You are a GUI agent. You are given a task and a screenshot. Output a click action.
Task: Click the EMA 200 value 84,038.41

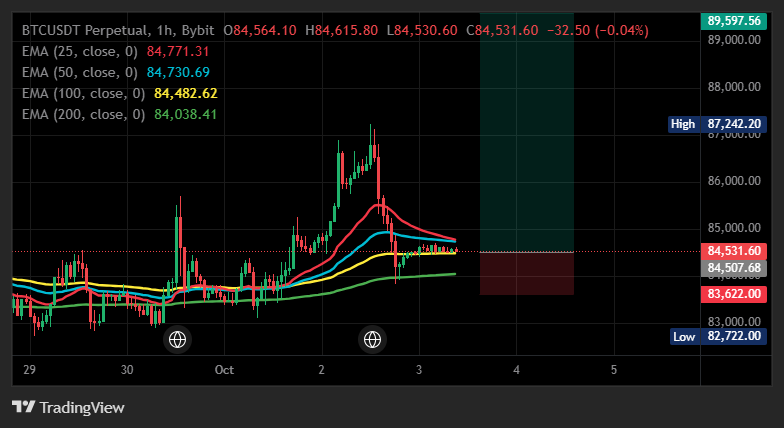(x=186, y=114)
